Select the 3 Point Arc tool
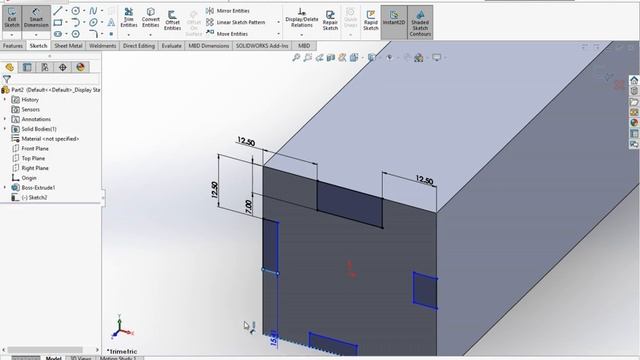The image size is (640, 360). click(x=76, y=22)
